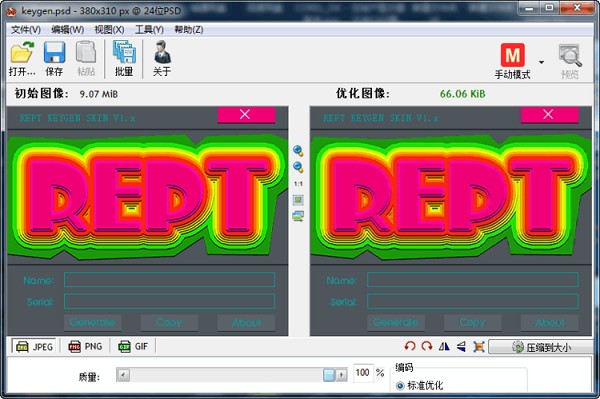This screenshot has height=399, width=600.
Task: Click the 优化图像 label
Action: (x=363, y=93)
